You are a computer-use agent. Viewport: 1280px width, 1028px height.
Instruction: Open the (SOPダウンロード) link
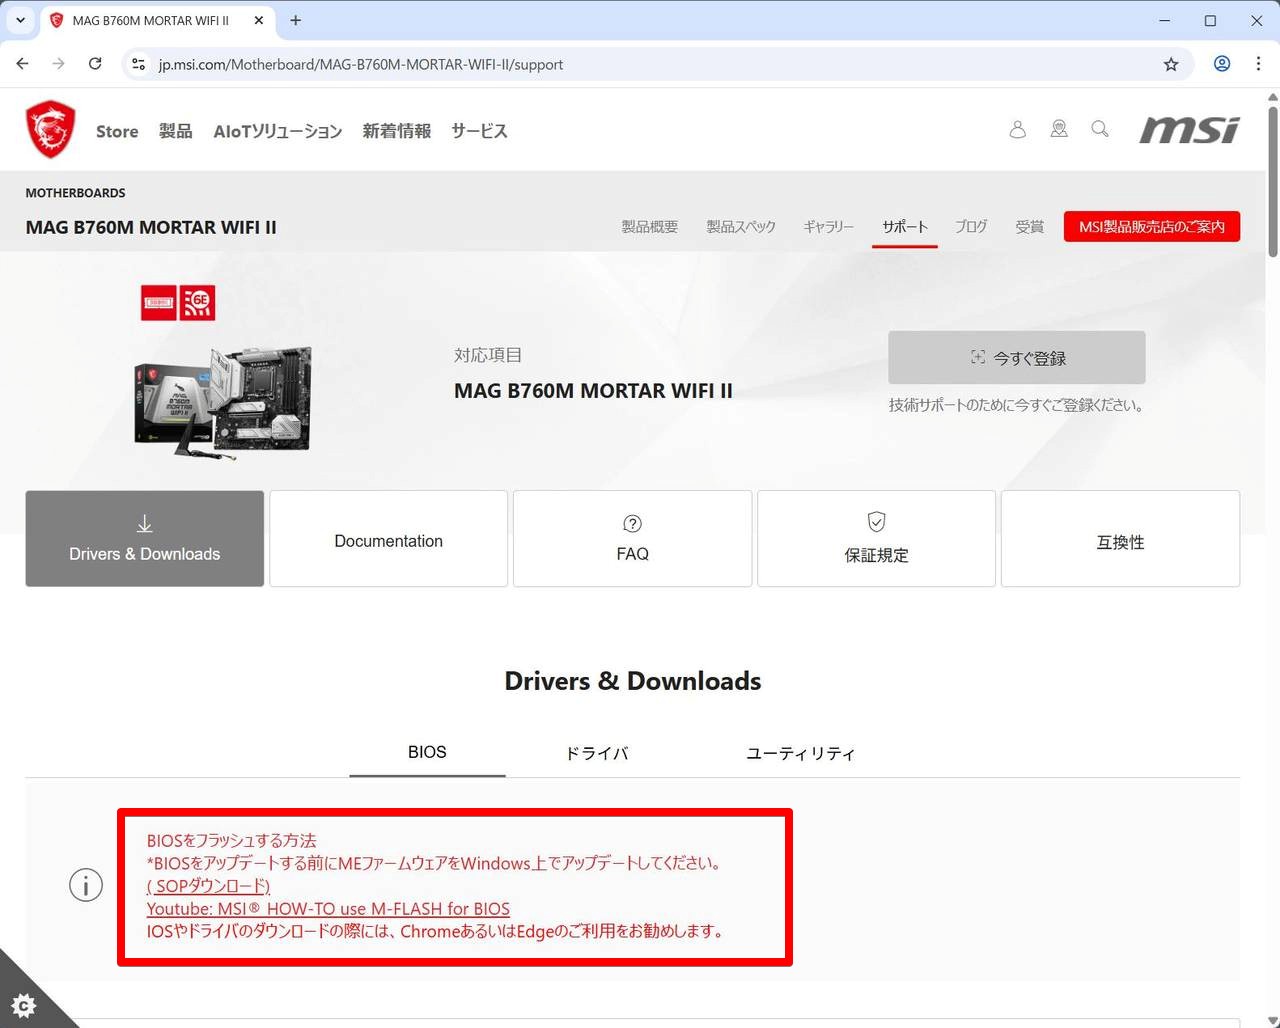tap(208, 886)
